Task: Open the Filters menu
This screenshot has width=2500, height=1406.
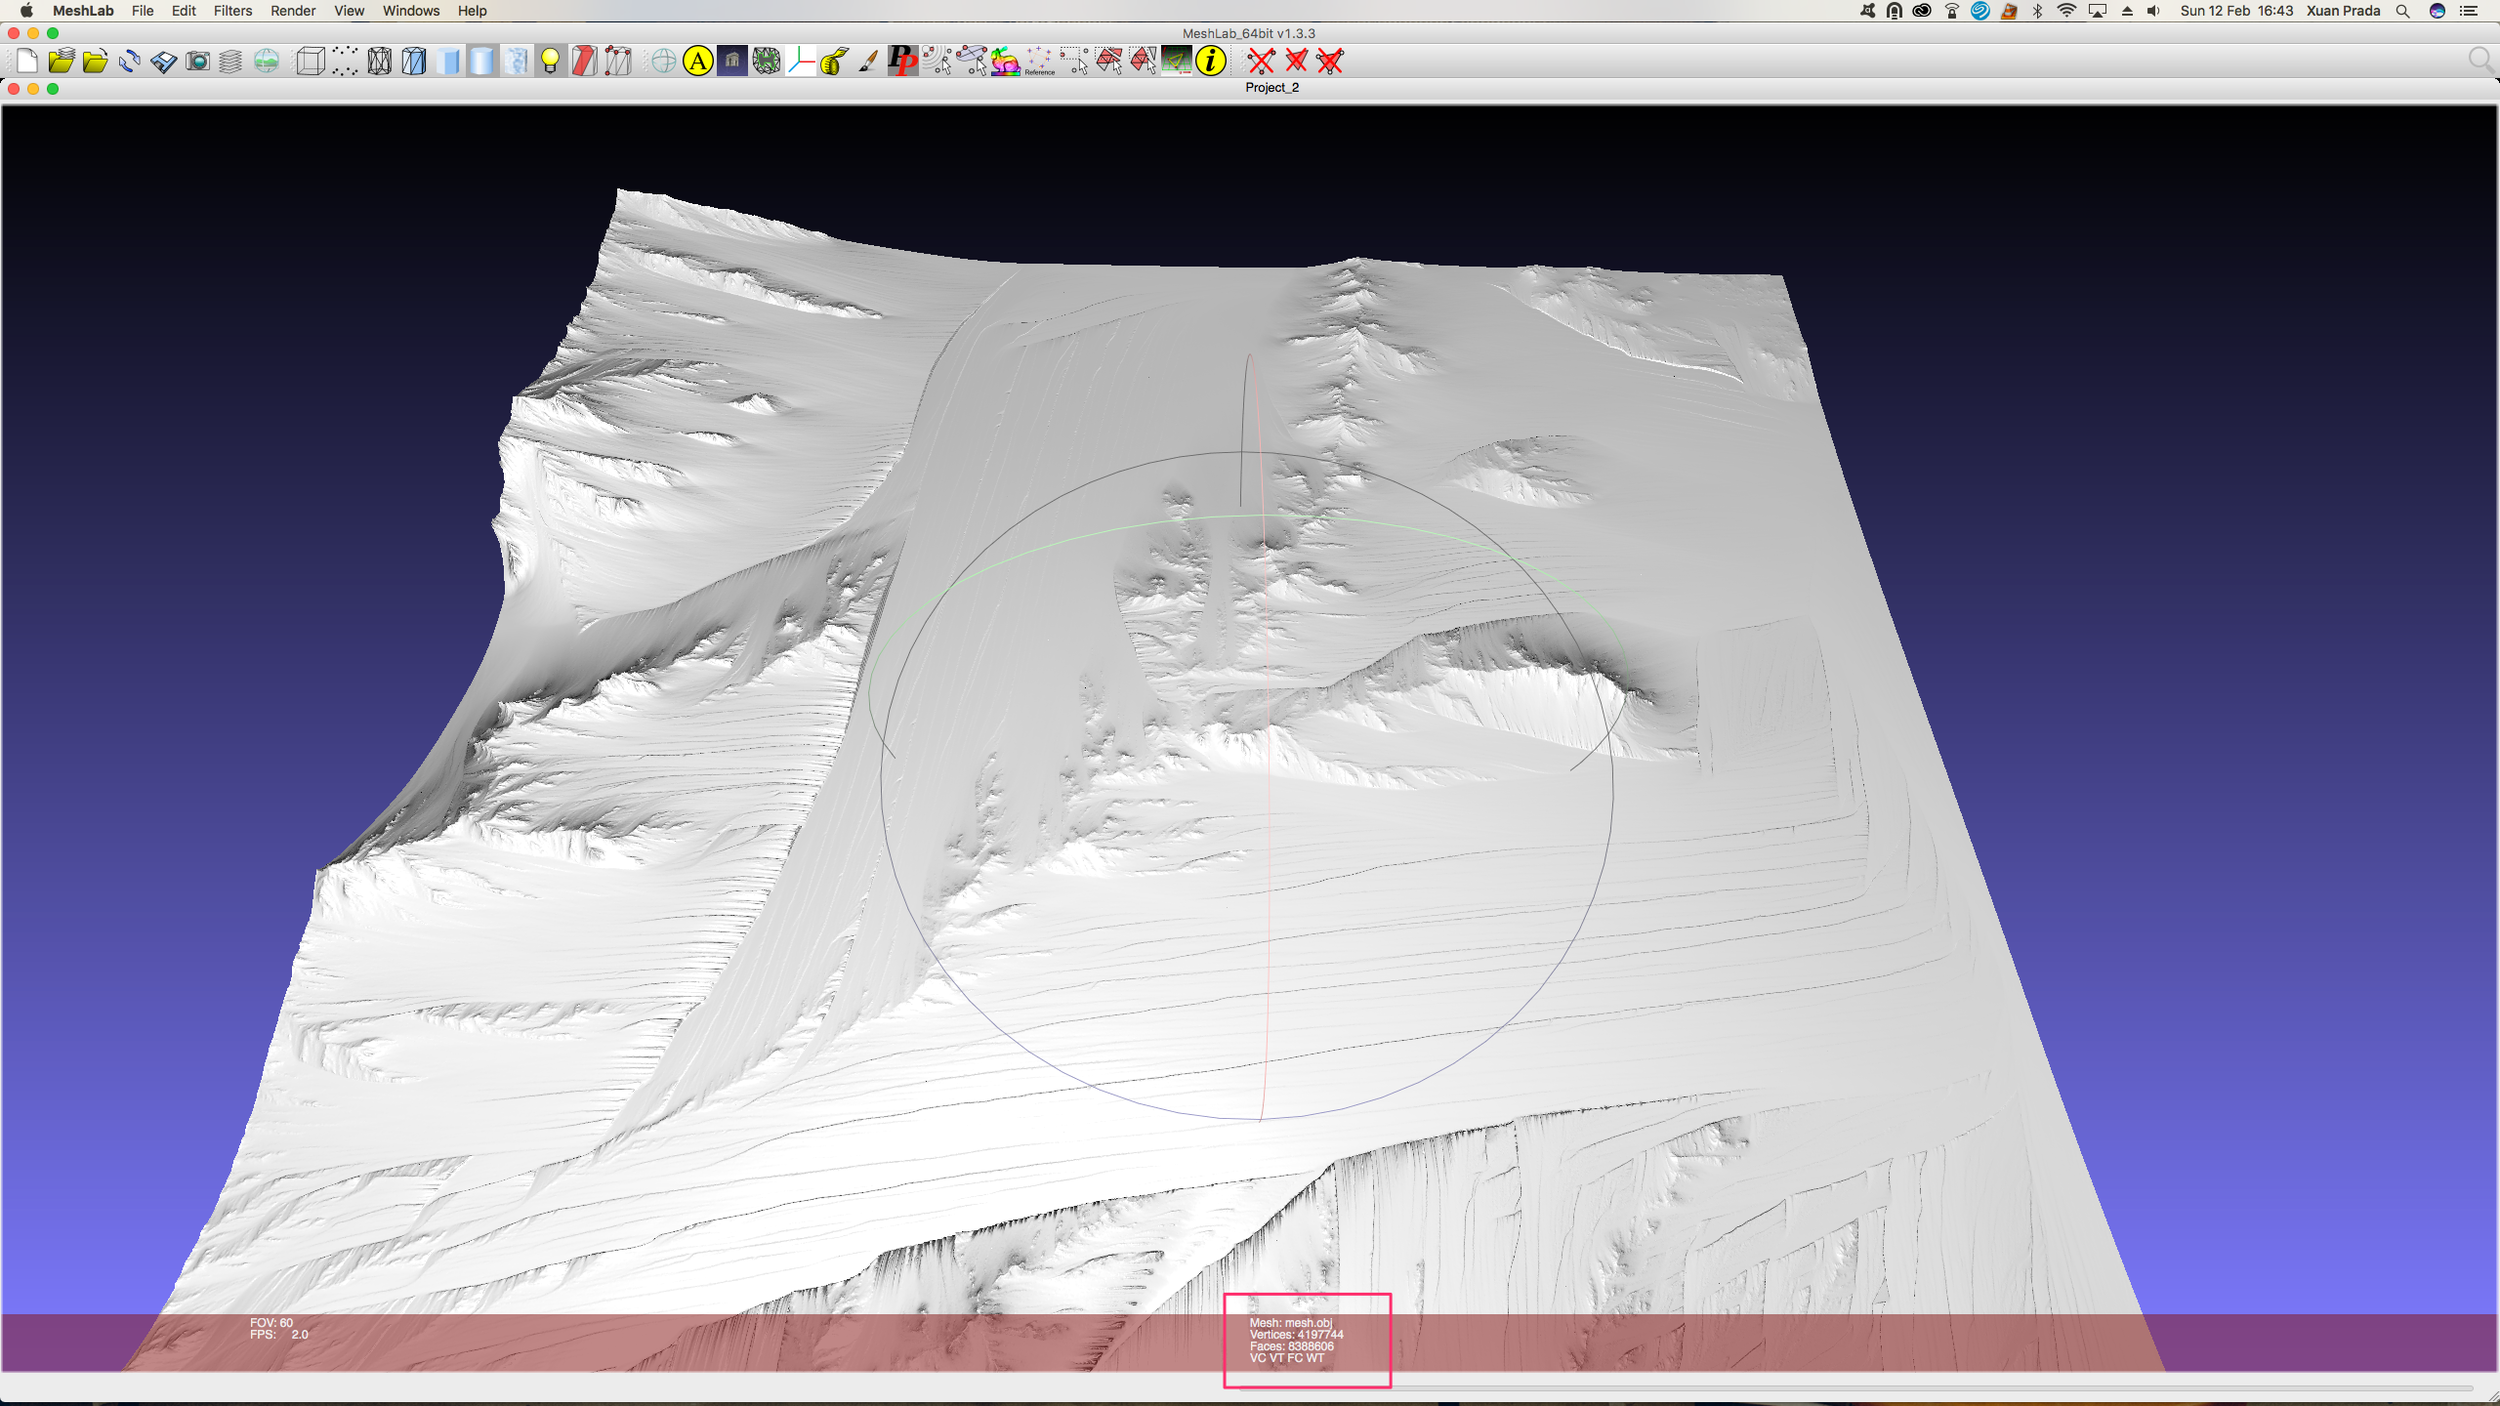Action: click(232, 11)
